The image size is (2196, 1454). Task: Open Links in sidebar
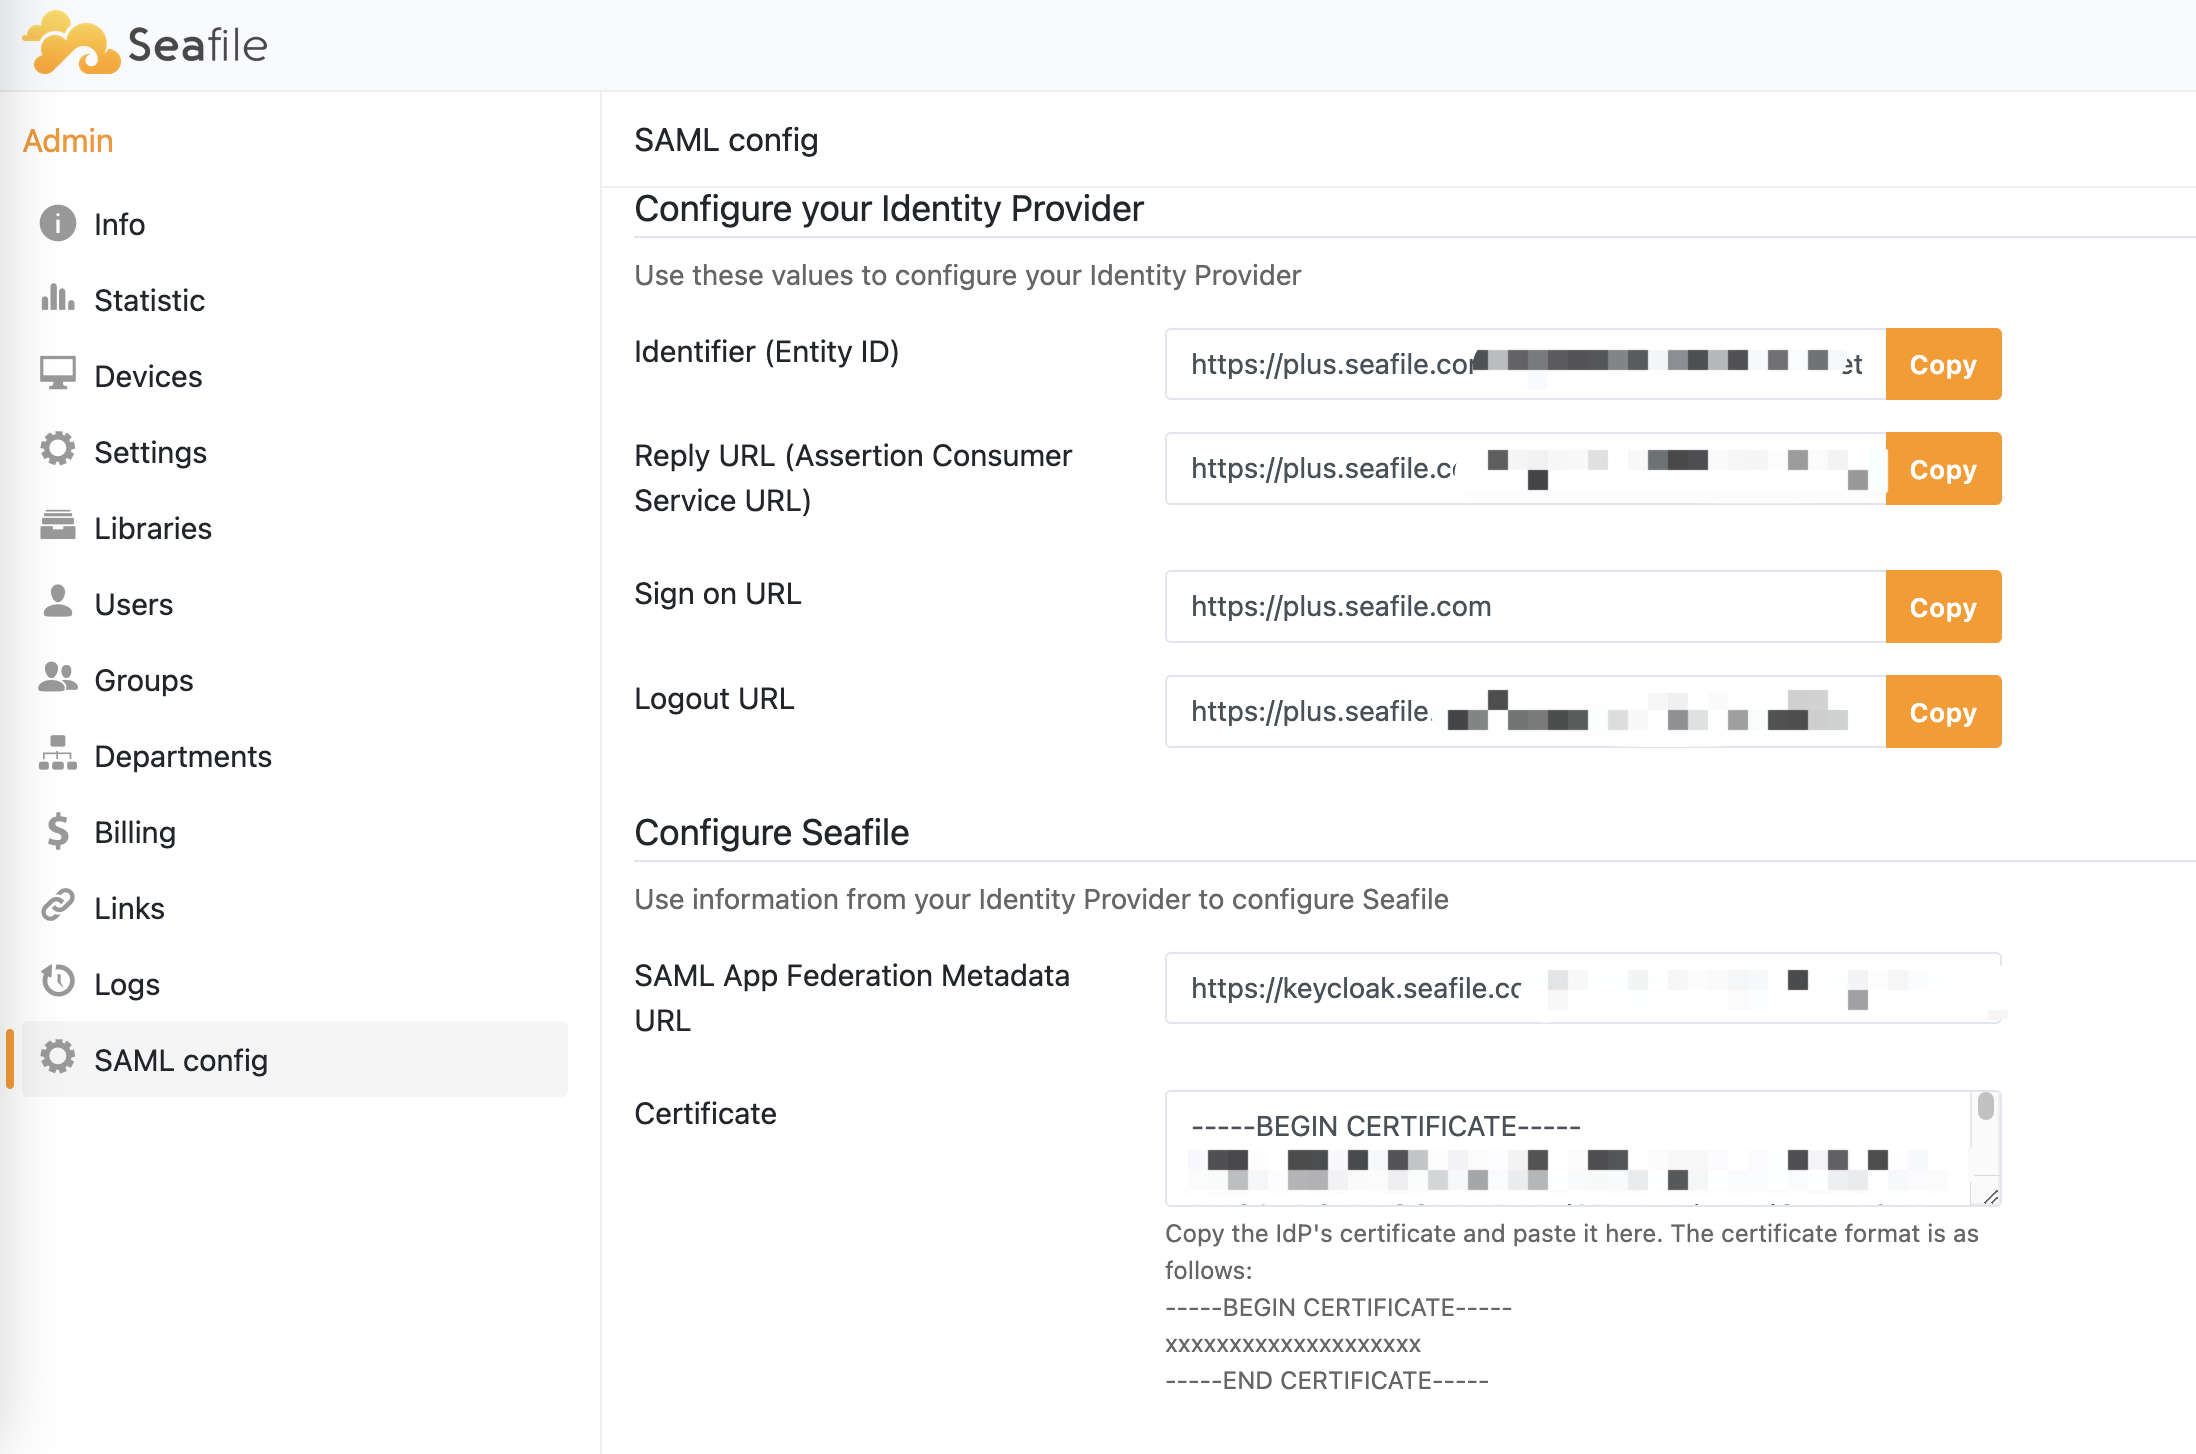point(295,908)
